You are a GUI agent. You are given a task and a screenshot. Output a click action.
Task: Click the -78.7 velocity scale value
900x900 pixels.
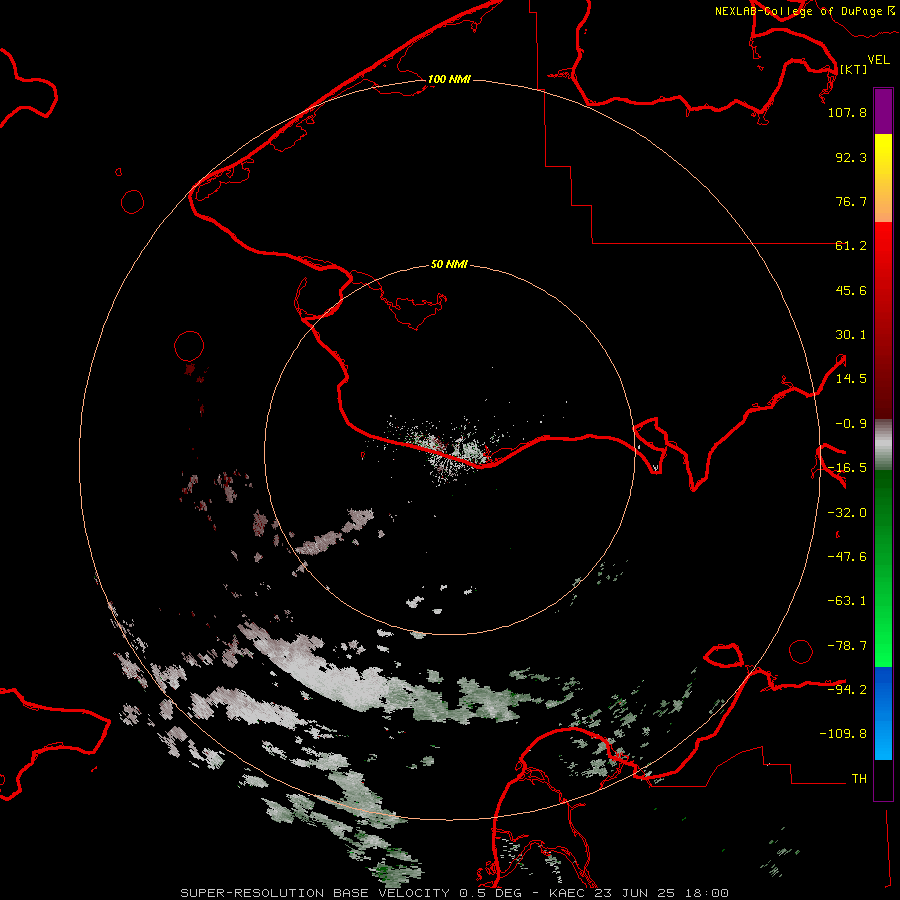847,646
